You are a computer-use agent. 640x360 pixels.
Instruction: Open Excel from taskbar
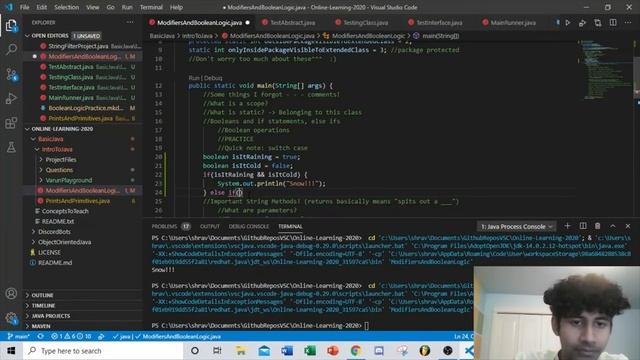click(310, 351)
